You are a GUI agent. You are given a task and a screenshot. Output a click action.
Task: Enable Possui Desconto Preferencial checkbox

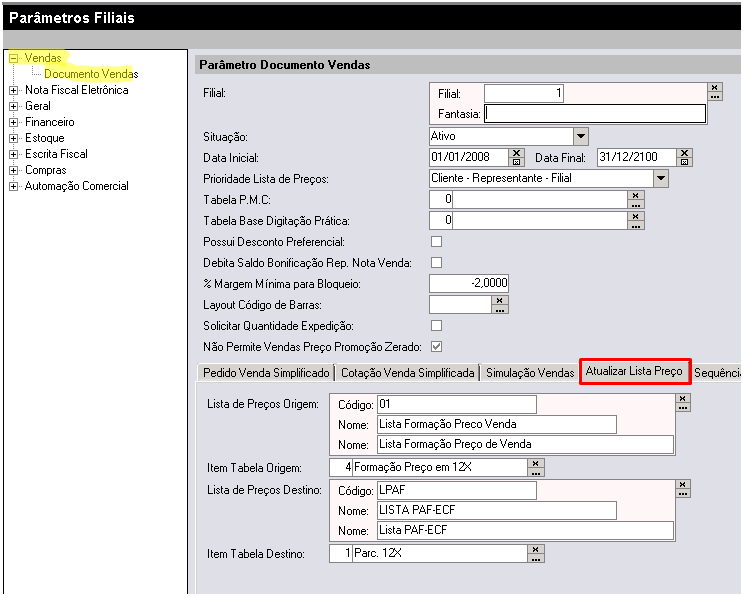(x=436, y=242)
